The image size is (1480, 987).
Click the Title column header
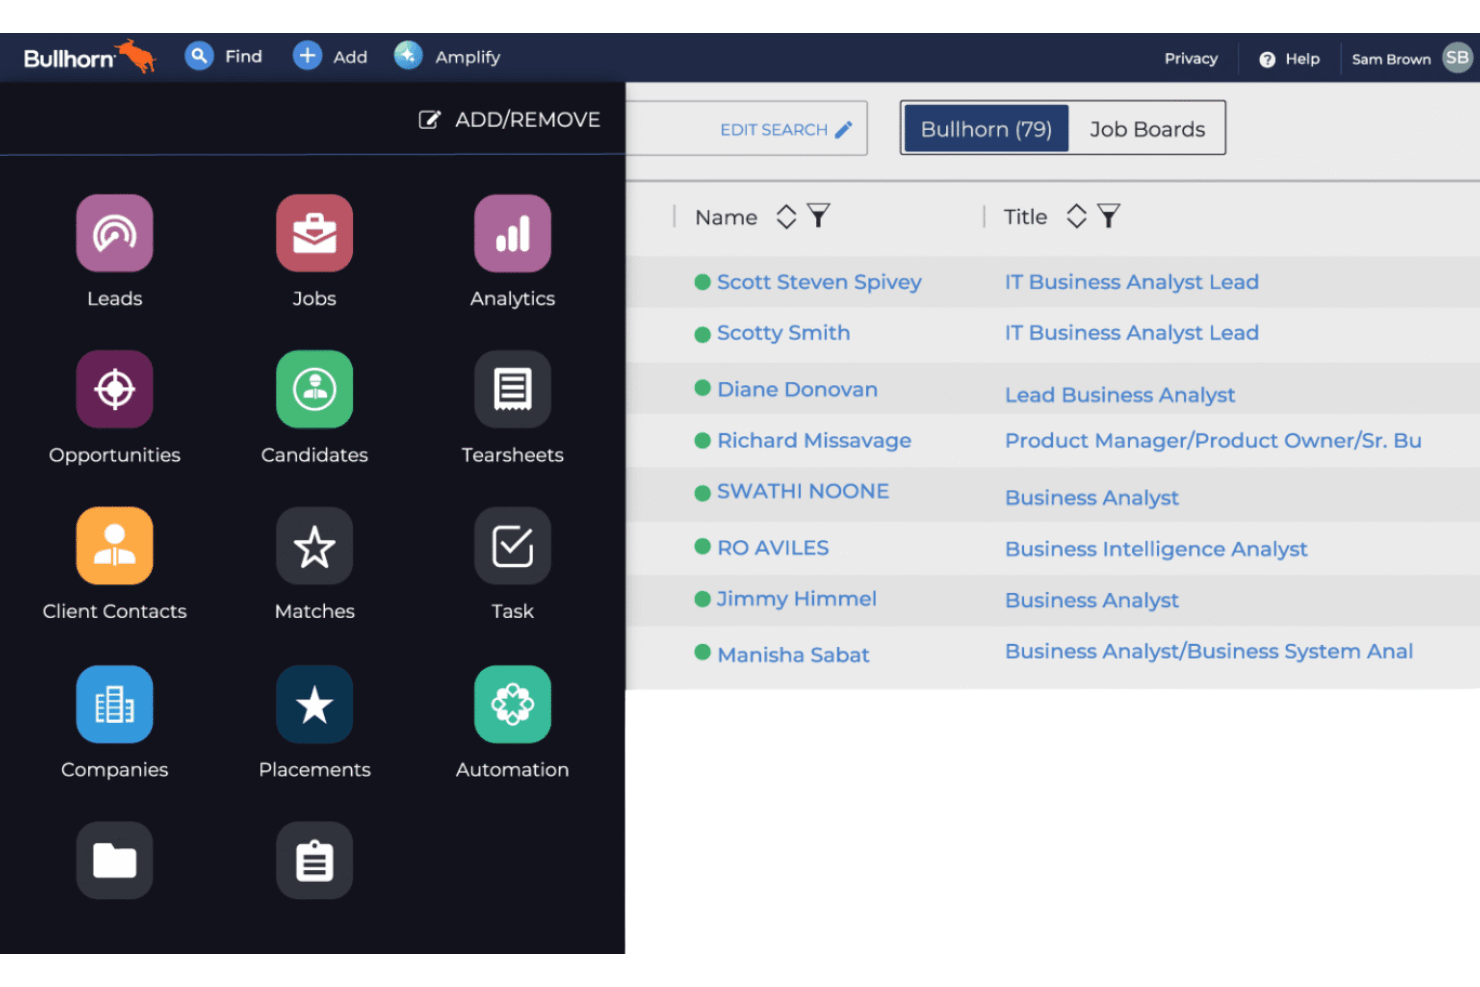pyautogui.click(x=1025, y=217)
